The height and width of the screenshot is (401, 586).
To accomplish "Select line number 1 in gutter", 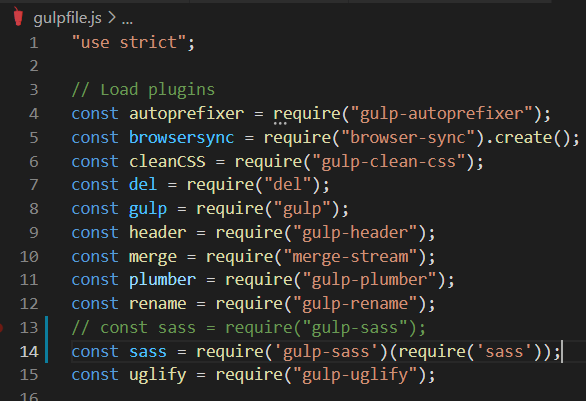I will point(34,43).
